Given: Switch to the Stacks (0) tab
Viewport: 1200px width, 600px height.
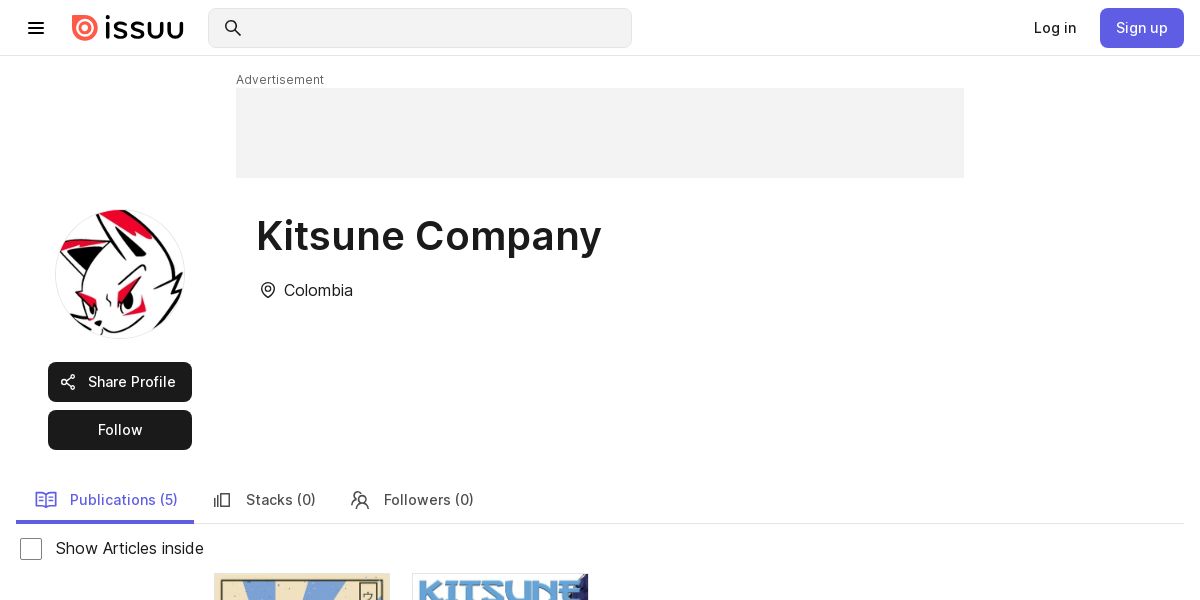Looking at the screenshot, I should click(264, 500).
